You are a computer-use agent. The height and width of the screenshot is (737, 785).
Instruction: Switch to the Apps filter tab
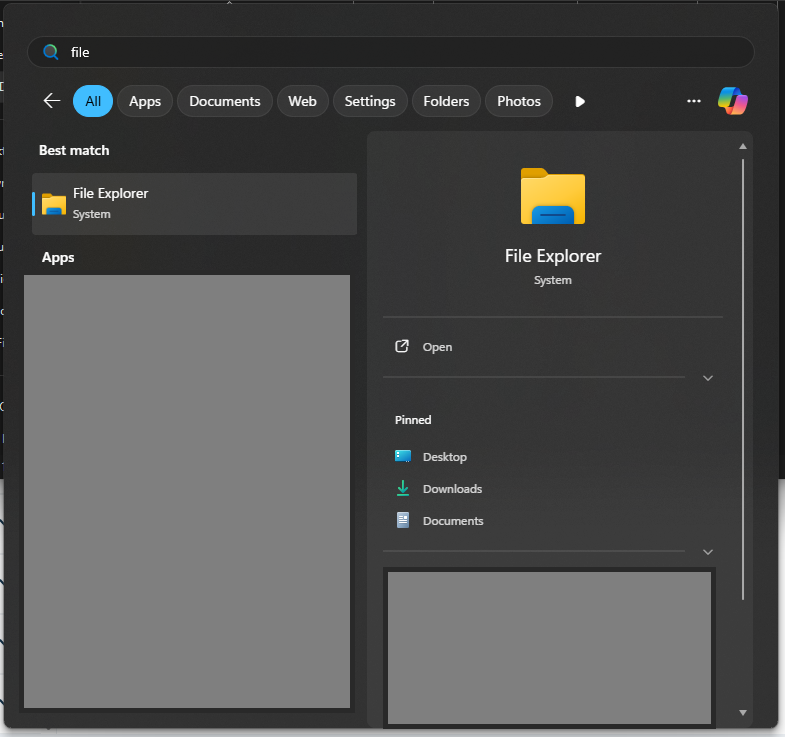tap(145, 101)
